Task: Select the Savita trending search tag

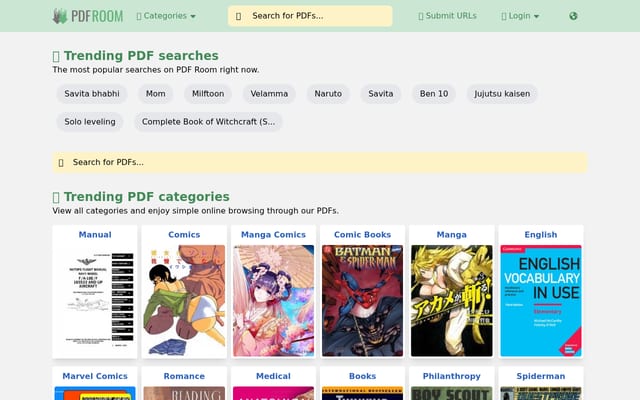Action: coord(381,94)
